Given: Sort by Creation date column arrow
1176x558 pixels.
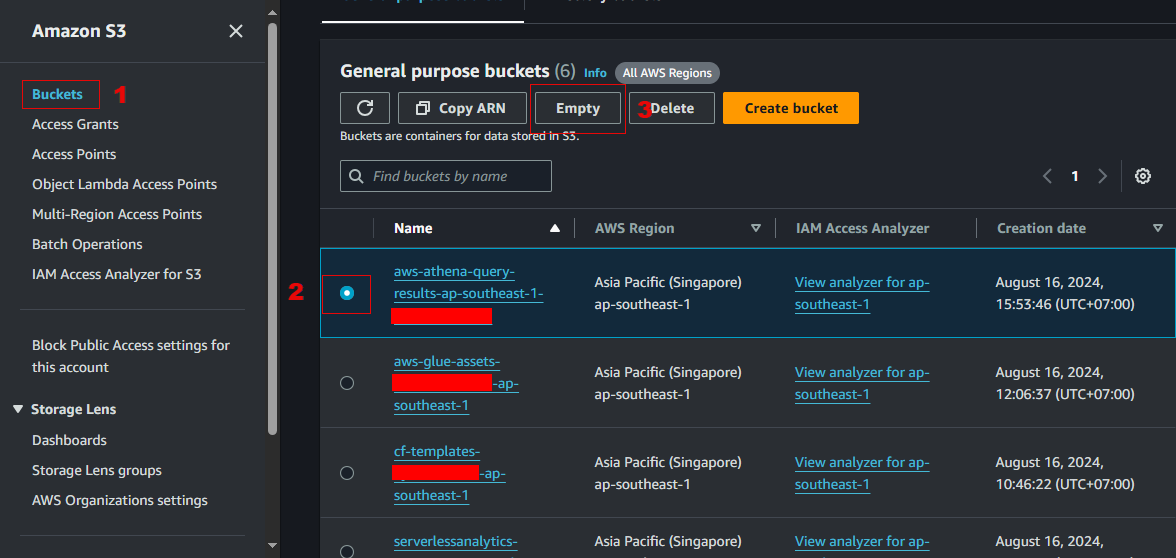Looking at the screenshot, I should (1158, 228).
